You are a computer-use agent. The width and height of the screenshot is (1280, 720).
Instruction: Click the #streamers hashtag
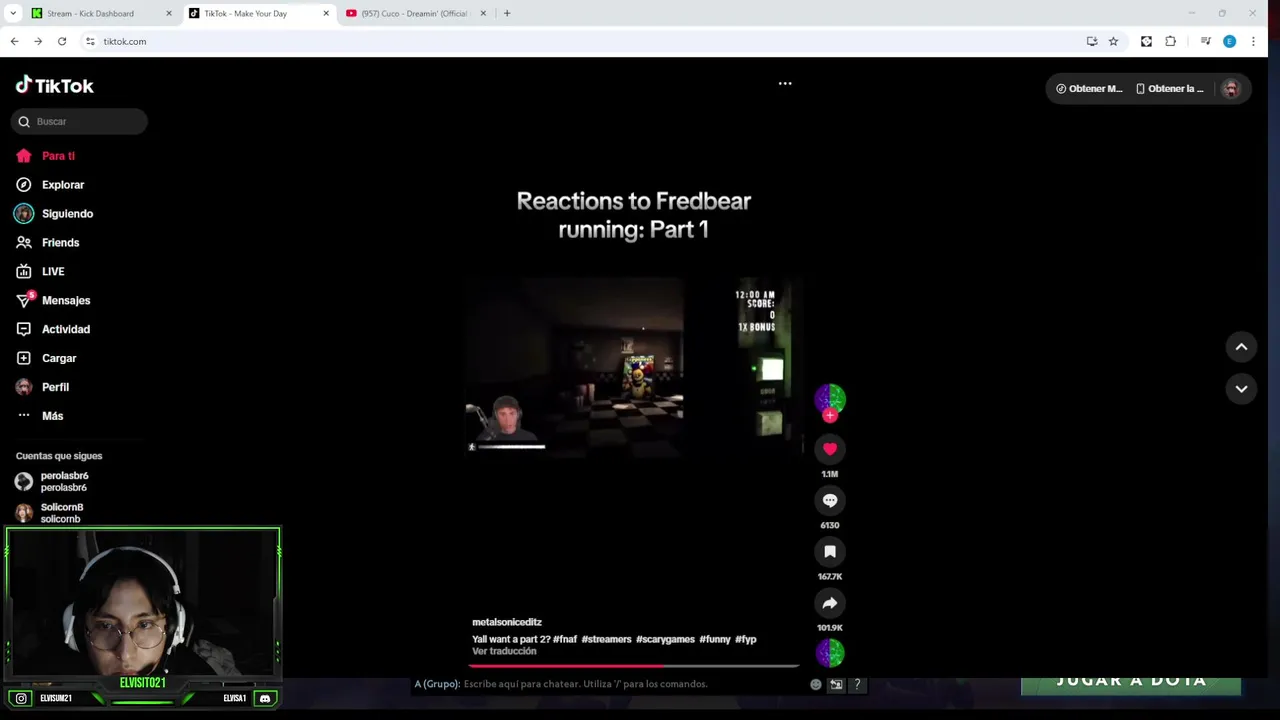(606, 639)
